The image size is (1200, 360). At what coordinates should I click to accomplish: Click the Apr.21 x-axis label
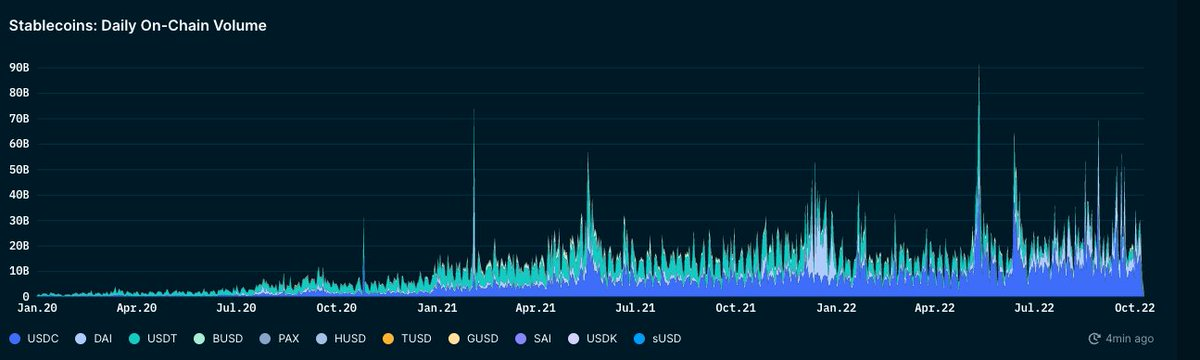[x=536, y=309]
